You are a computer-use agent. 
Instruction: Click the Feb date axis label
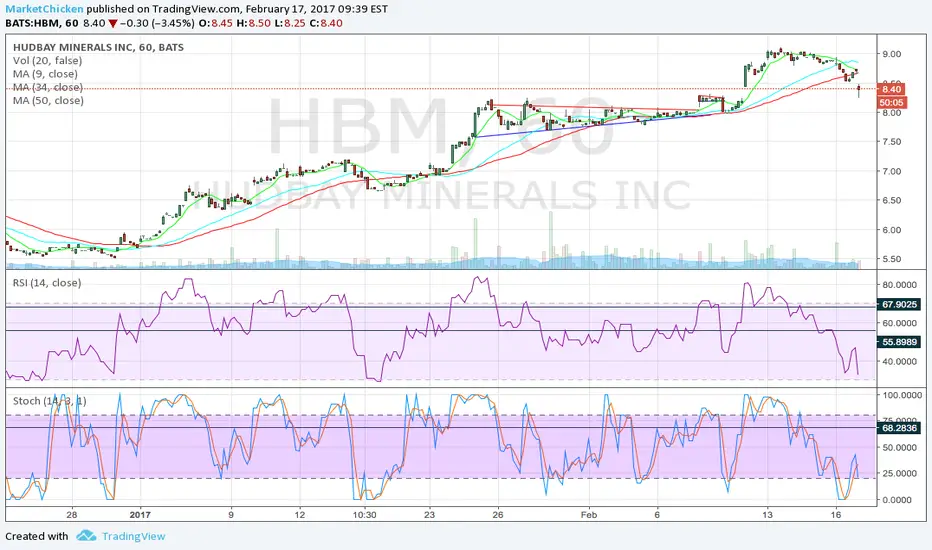click(588, 515)
